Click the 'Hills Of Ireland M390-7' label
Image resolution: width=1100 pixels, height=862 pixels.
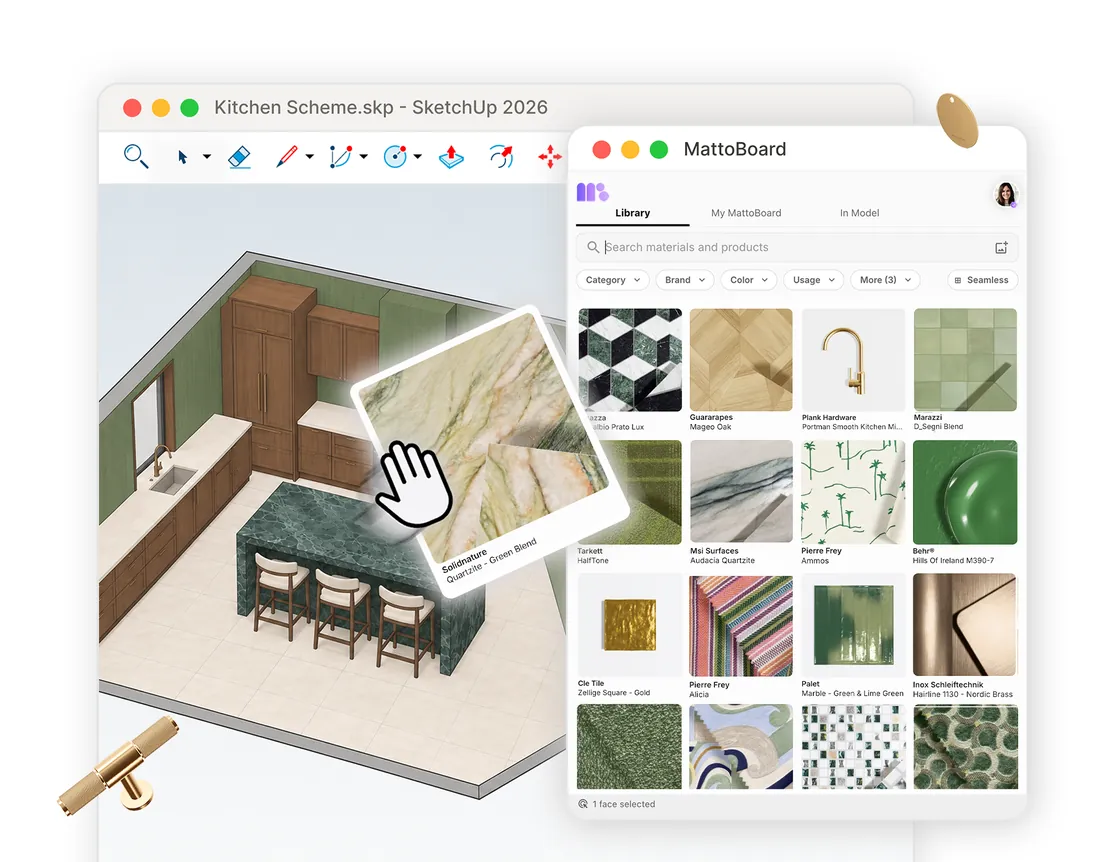953,560
